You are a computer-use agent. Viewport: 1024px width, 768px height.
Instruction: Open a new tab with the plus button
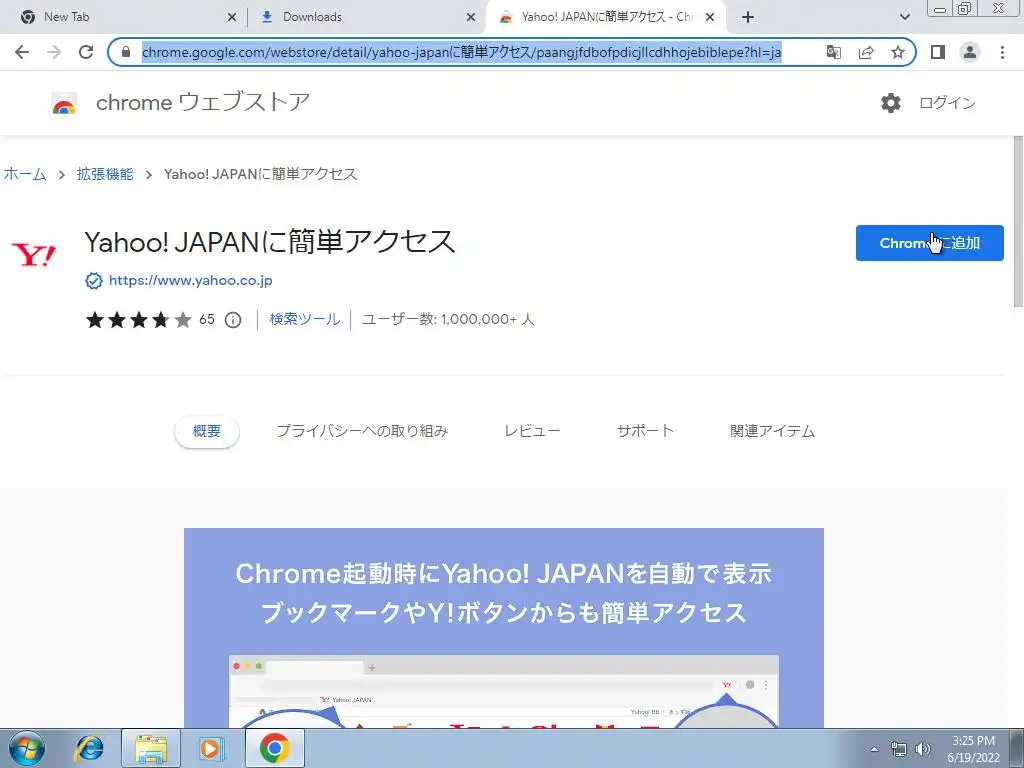748,17
